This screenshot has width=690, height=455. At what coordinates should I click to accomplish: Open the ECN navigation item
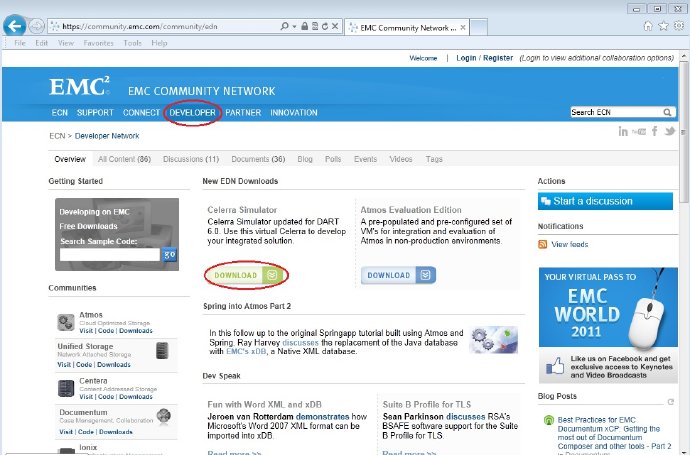(59, 113)
